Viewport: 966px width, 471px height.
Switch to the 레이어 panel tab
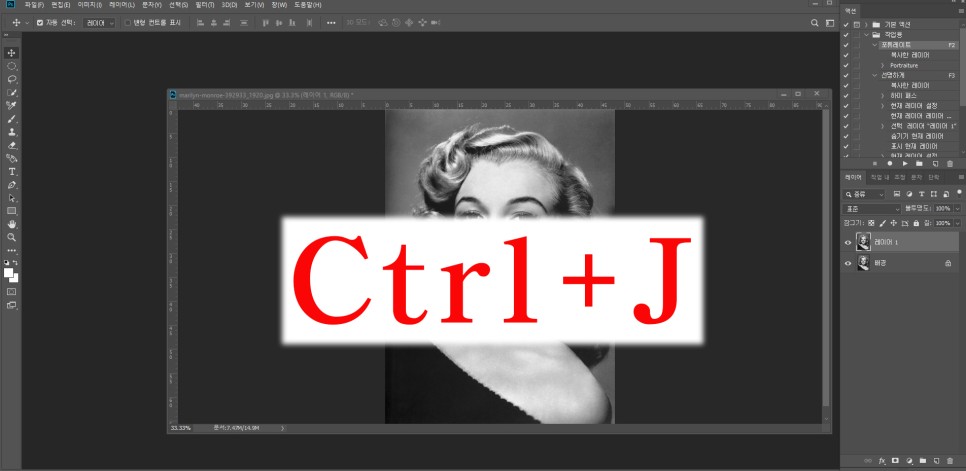point(853,177)
